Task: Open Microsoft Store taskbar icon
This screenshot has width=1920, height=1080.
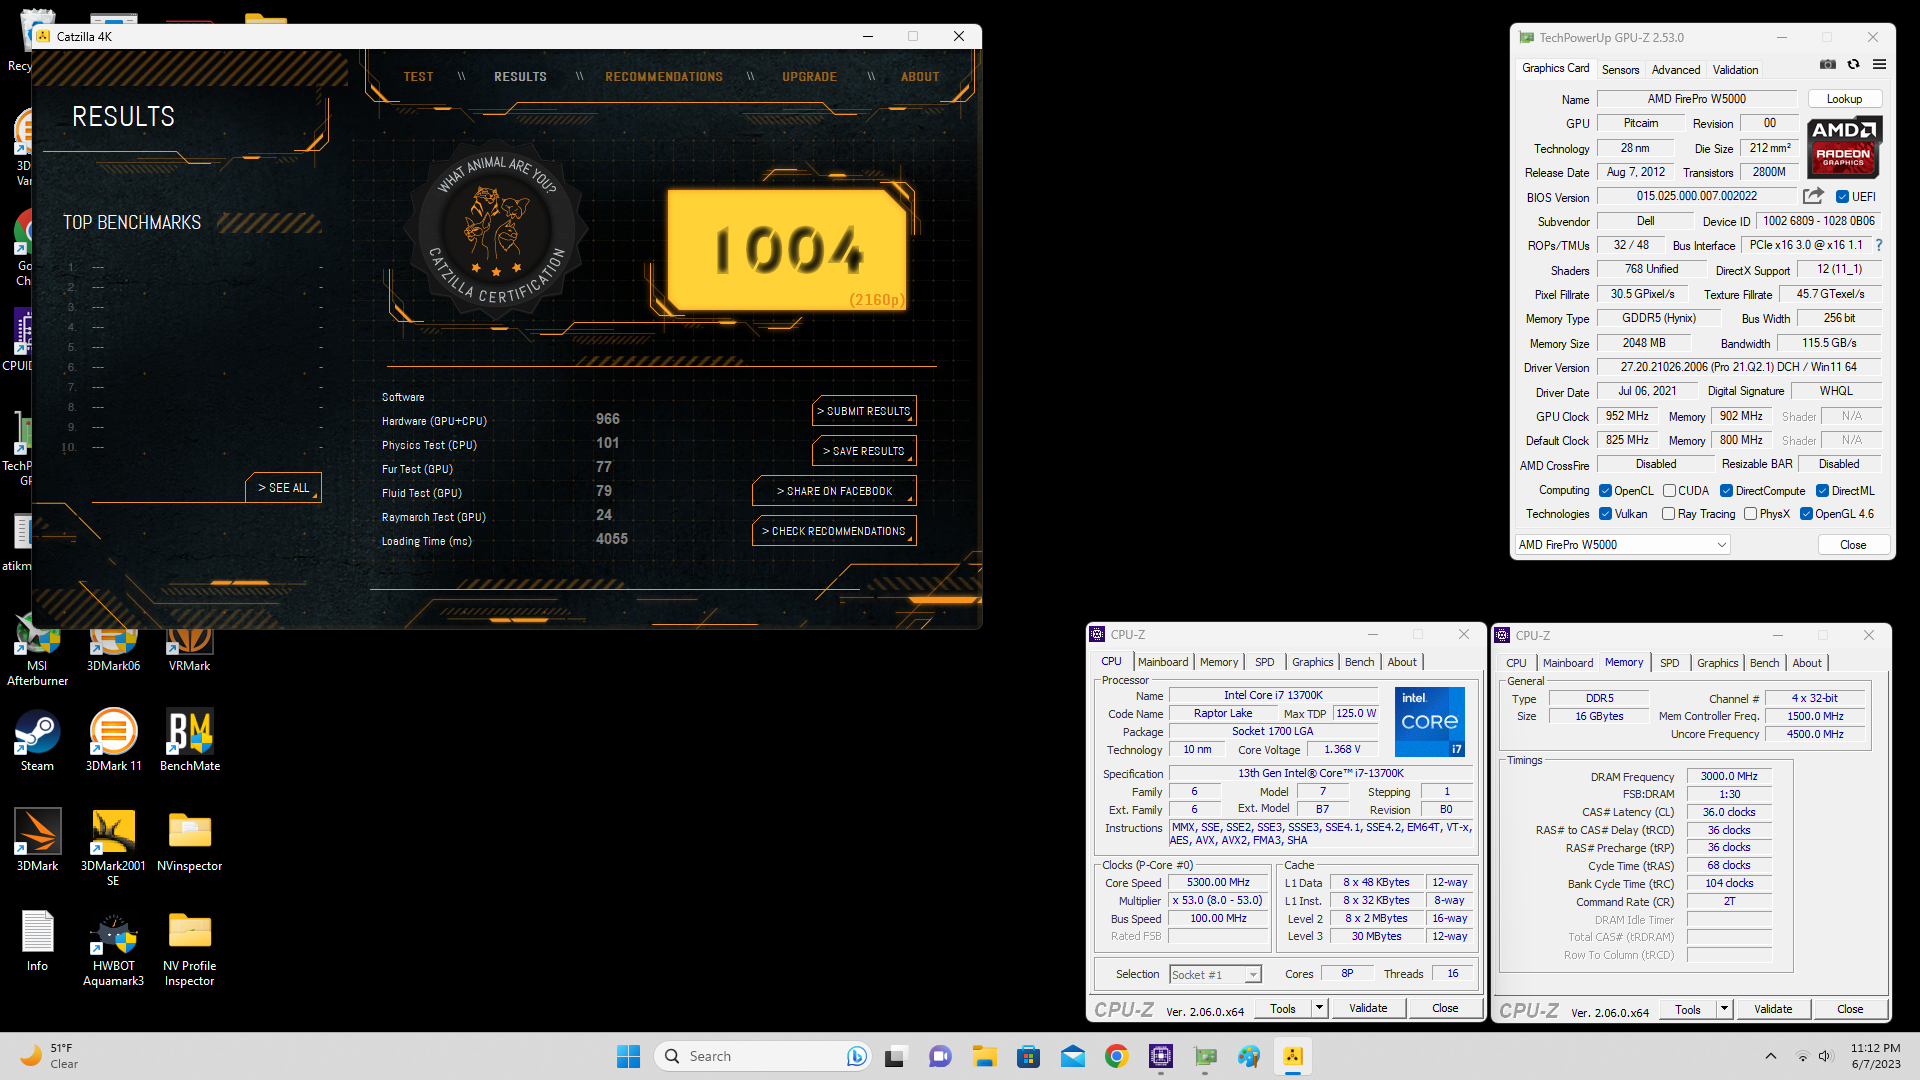Action: pyautogui.click(x=1028, y=1056)
